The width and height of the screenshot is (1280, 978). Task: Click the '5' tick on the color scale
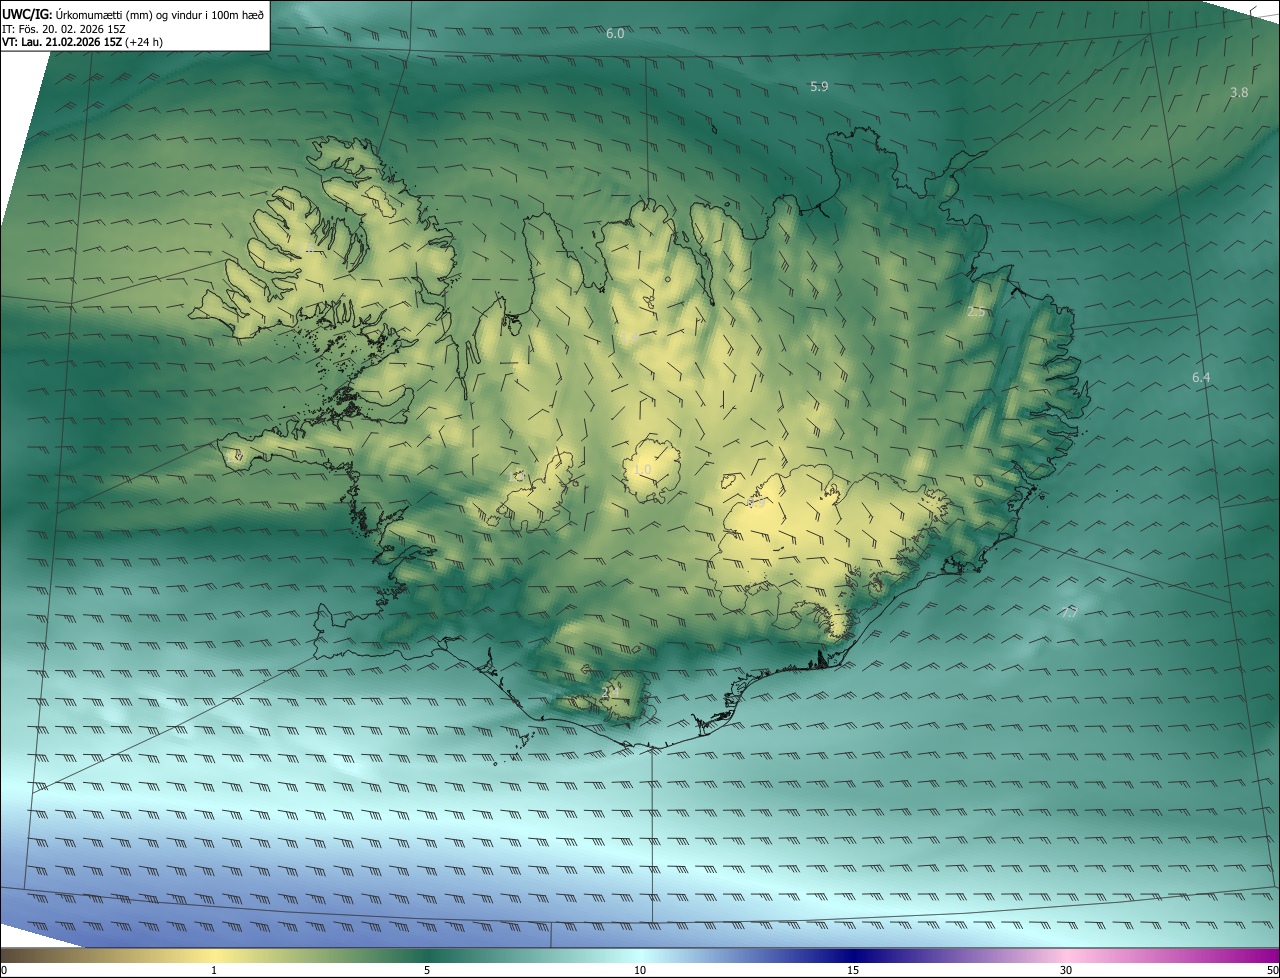[427, 970]
